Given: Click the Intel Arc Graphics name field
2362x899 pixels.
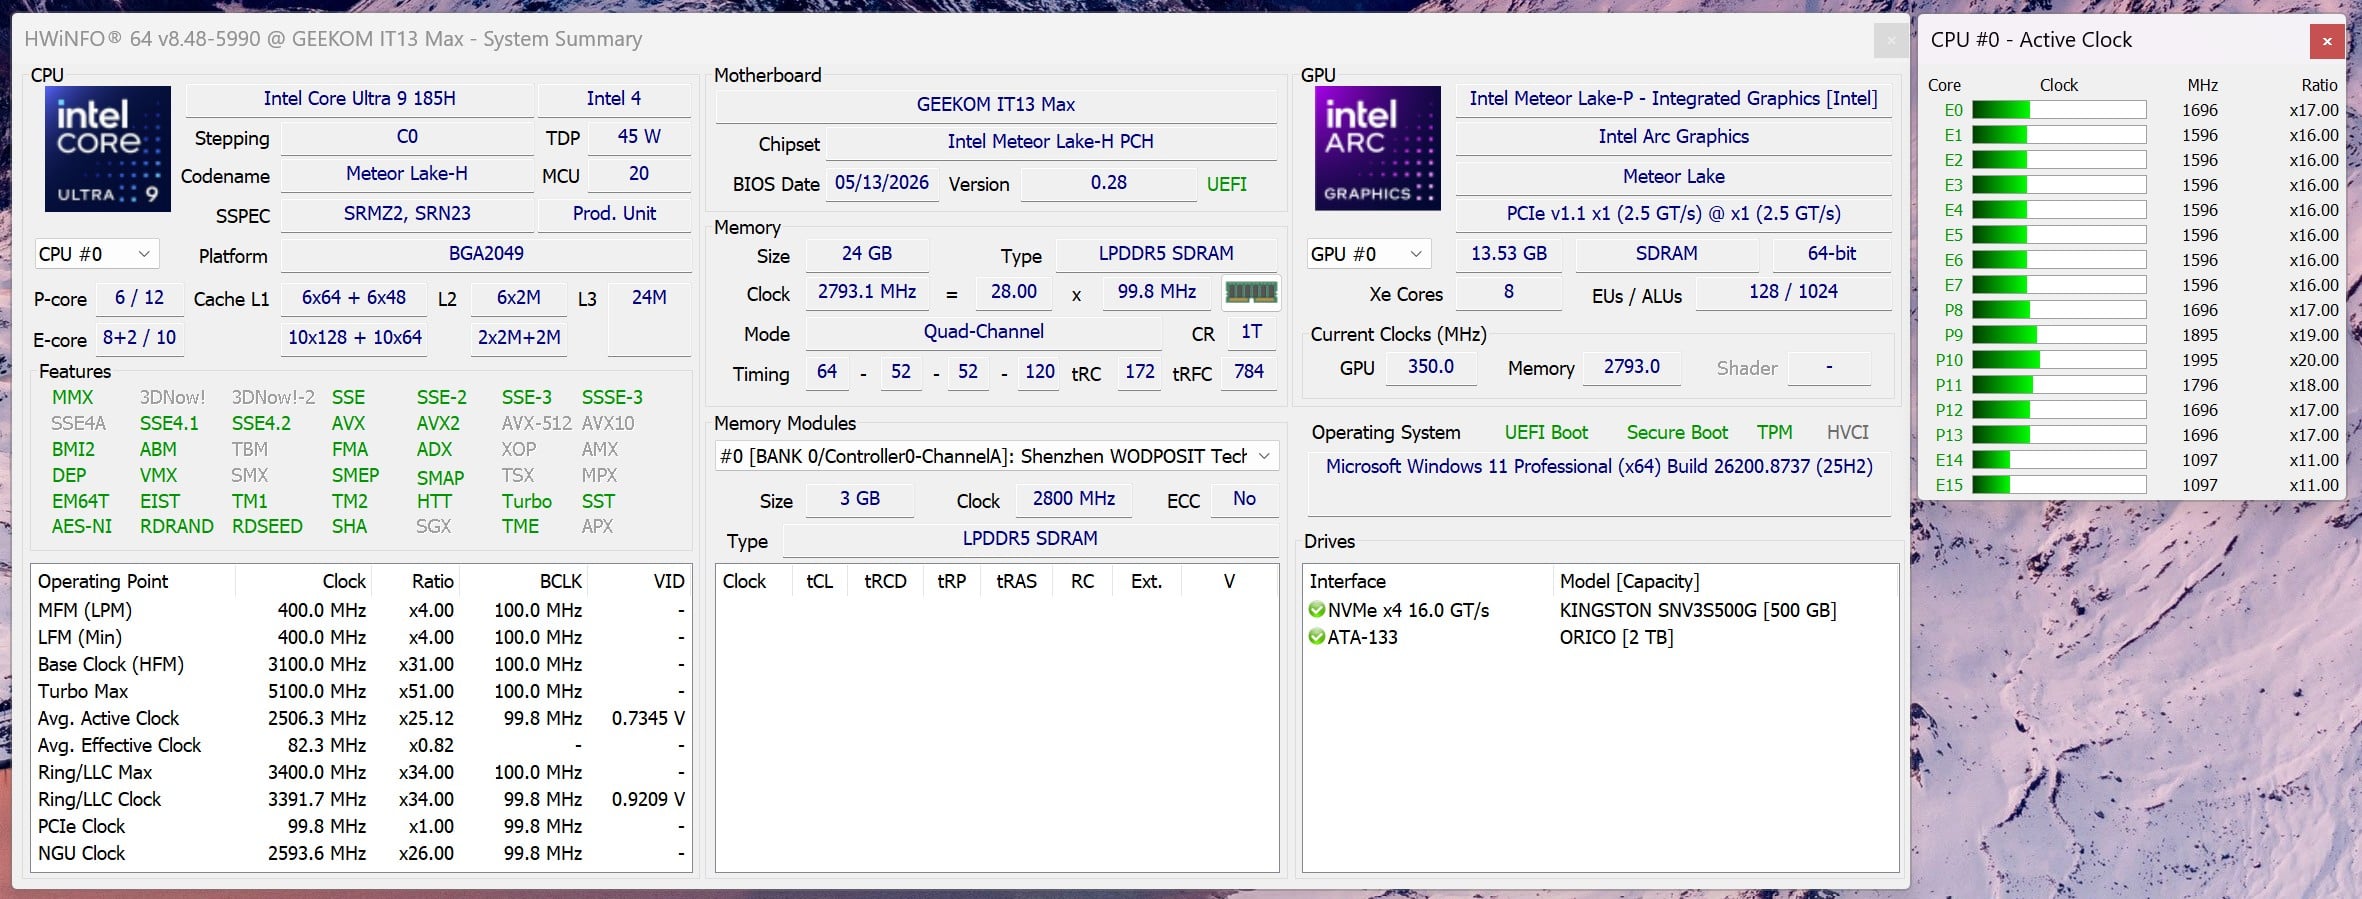Looking at the screenshot, I should pos(1674,137).
